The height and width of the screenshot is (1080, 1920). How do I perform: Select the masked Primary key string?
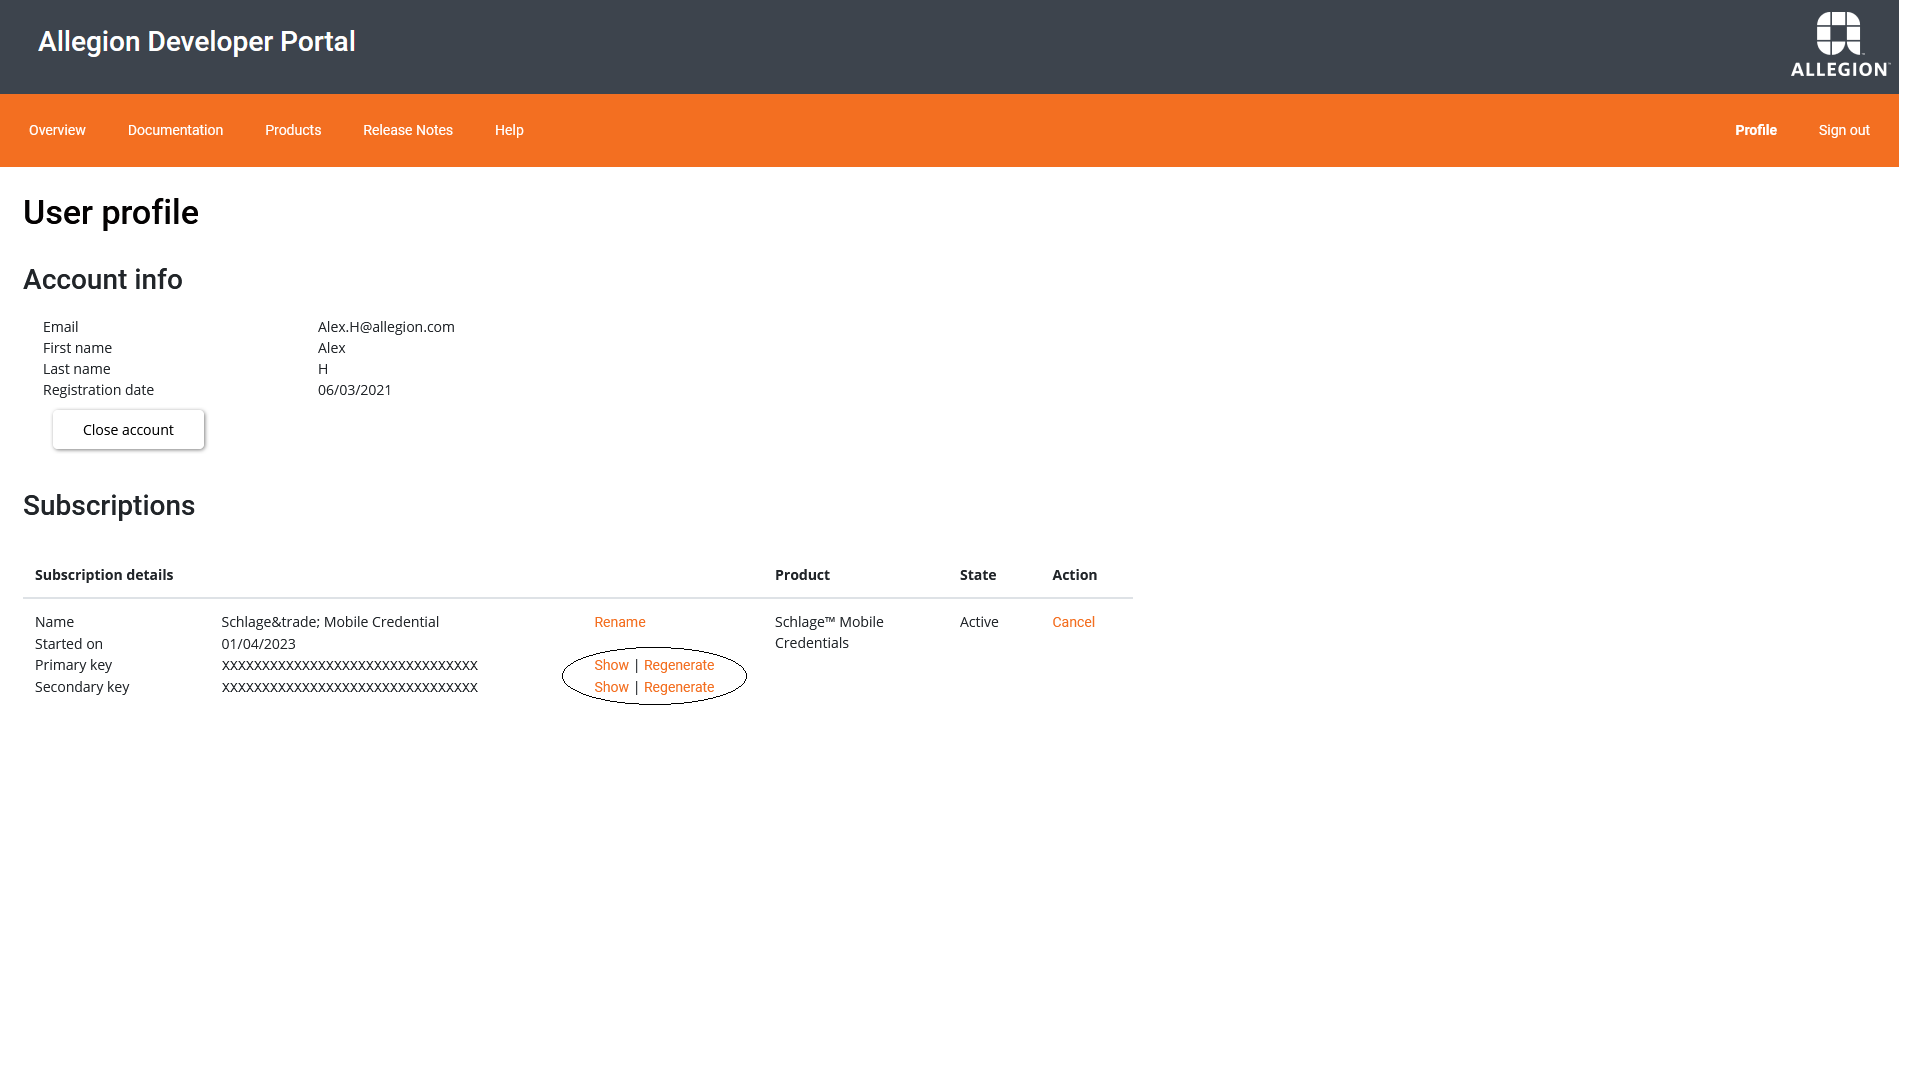coord(350,665)
